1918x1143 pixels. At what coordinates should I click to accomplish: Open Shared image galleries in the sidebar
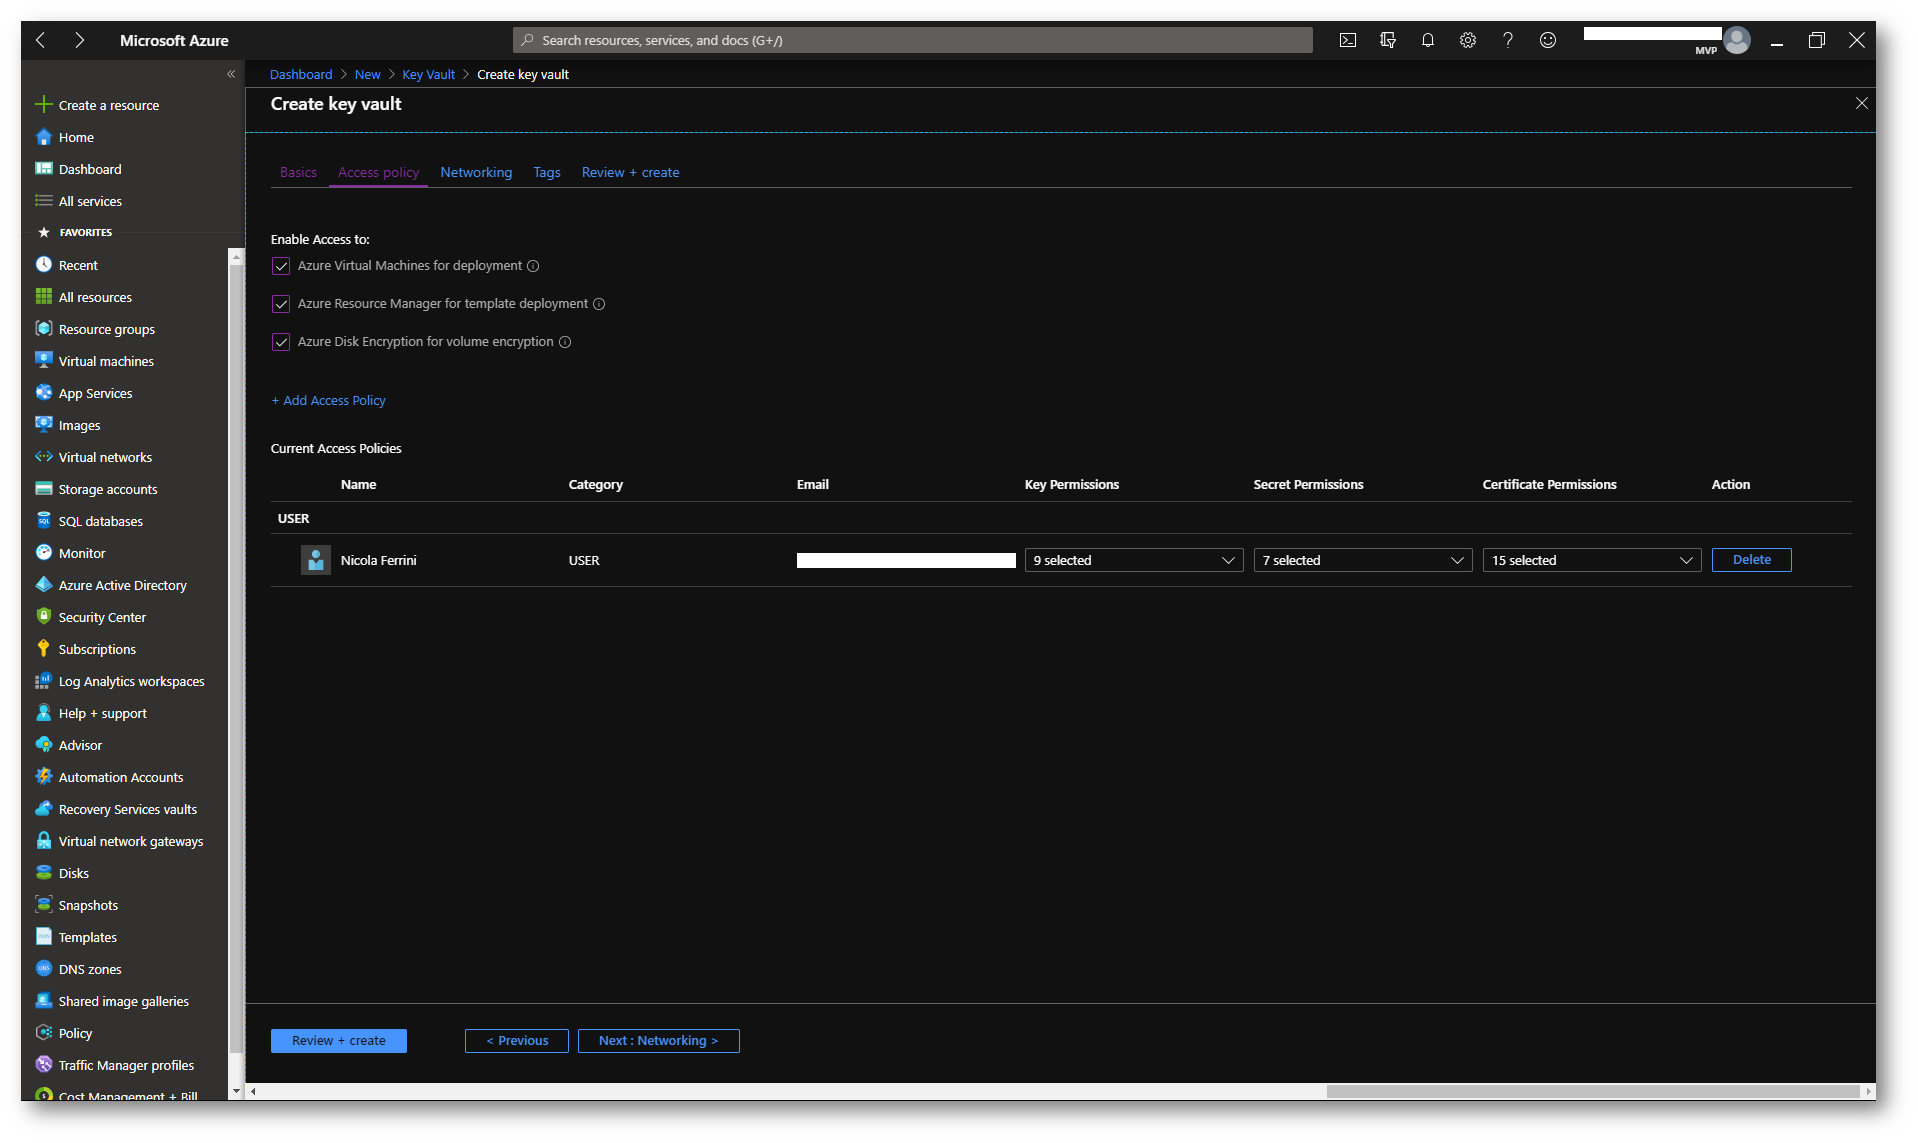[123, 1001]
